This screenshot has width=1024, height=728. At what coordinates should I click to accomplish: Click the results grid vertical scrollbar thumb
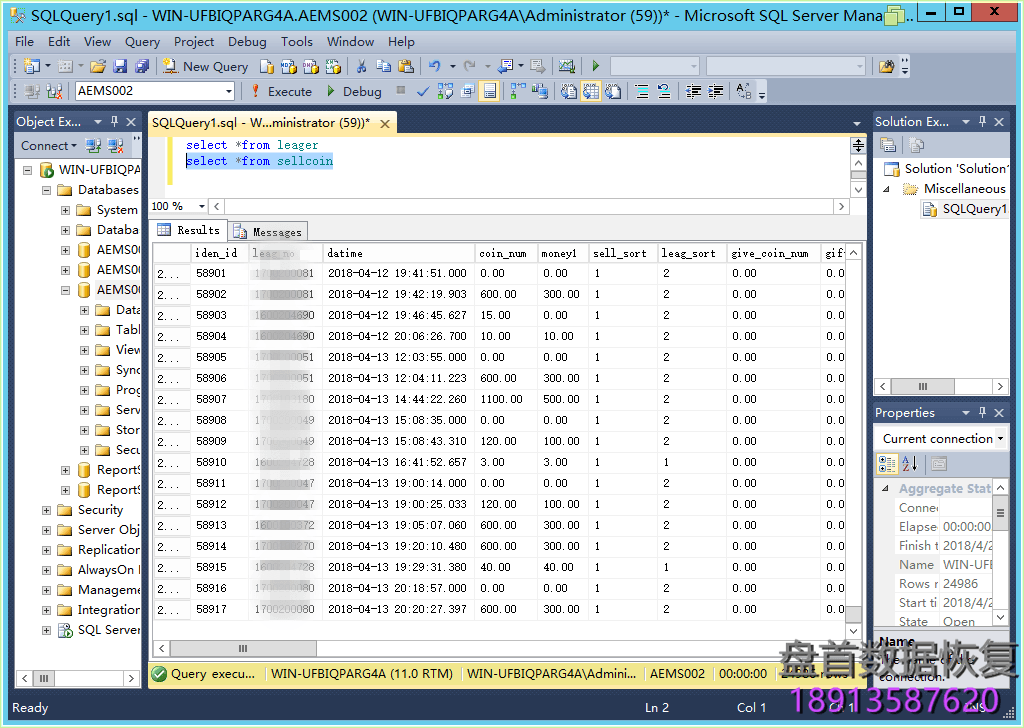(x=853, y=614)
